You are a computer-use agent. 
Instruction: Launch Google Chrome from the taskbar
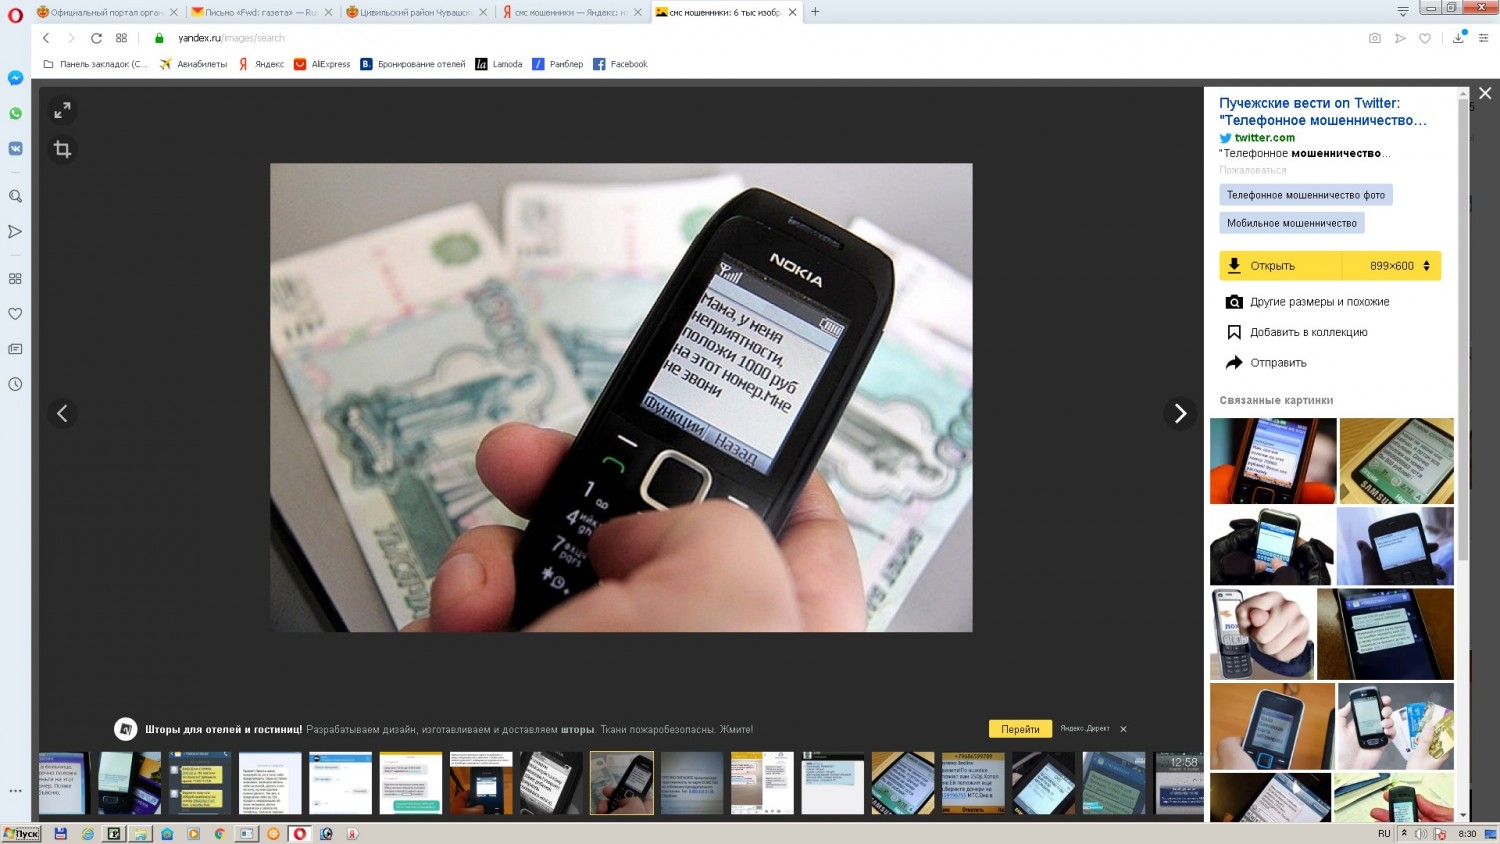point(219,834)
